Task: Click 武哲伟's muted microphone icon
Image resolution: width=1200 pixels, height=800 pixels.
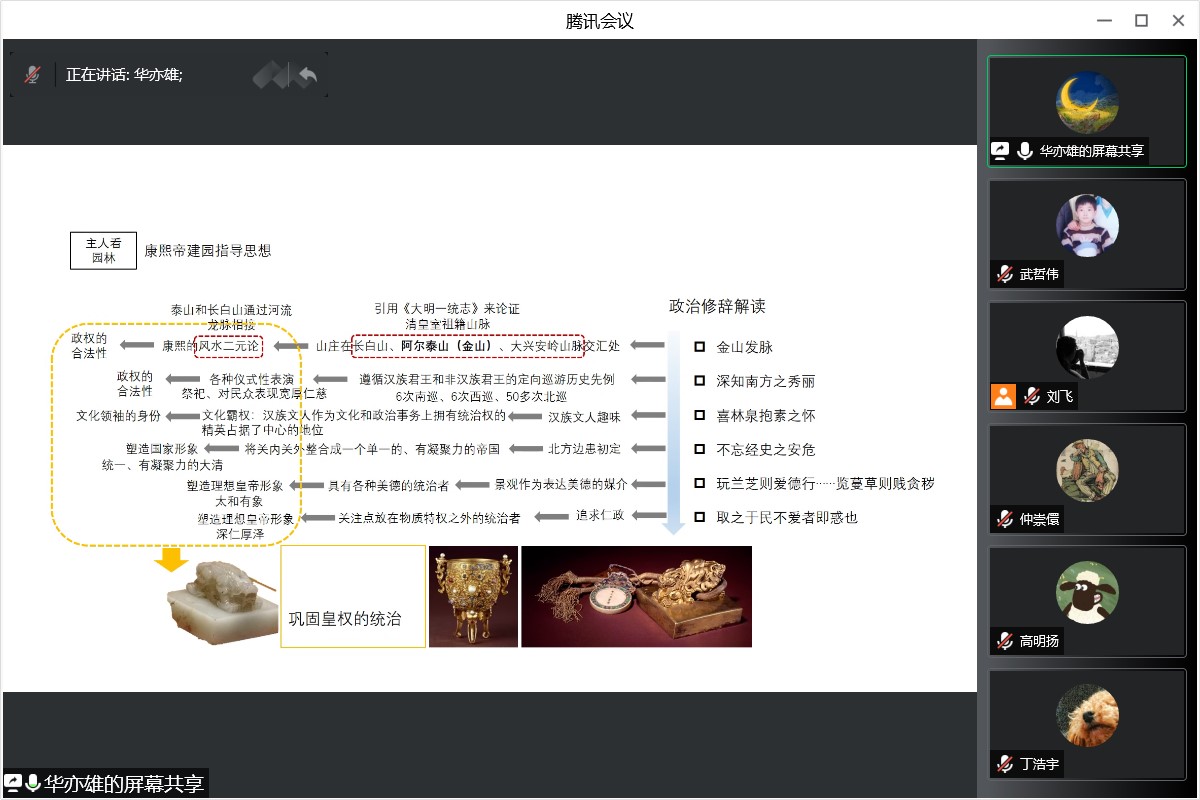Action: [x=1004, y=274]
